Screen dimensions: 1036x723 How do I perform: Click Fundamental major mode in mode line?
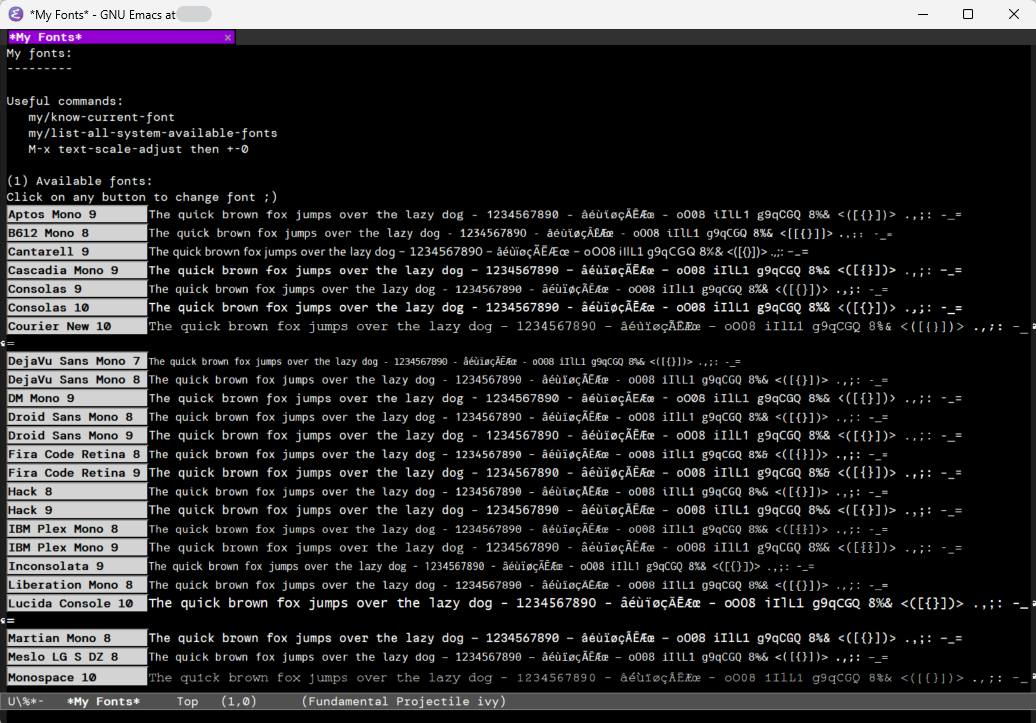[346, 702]
